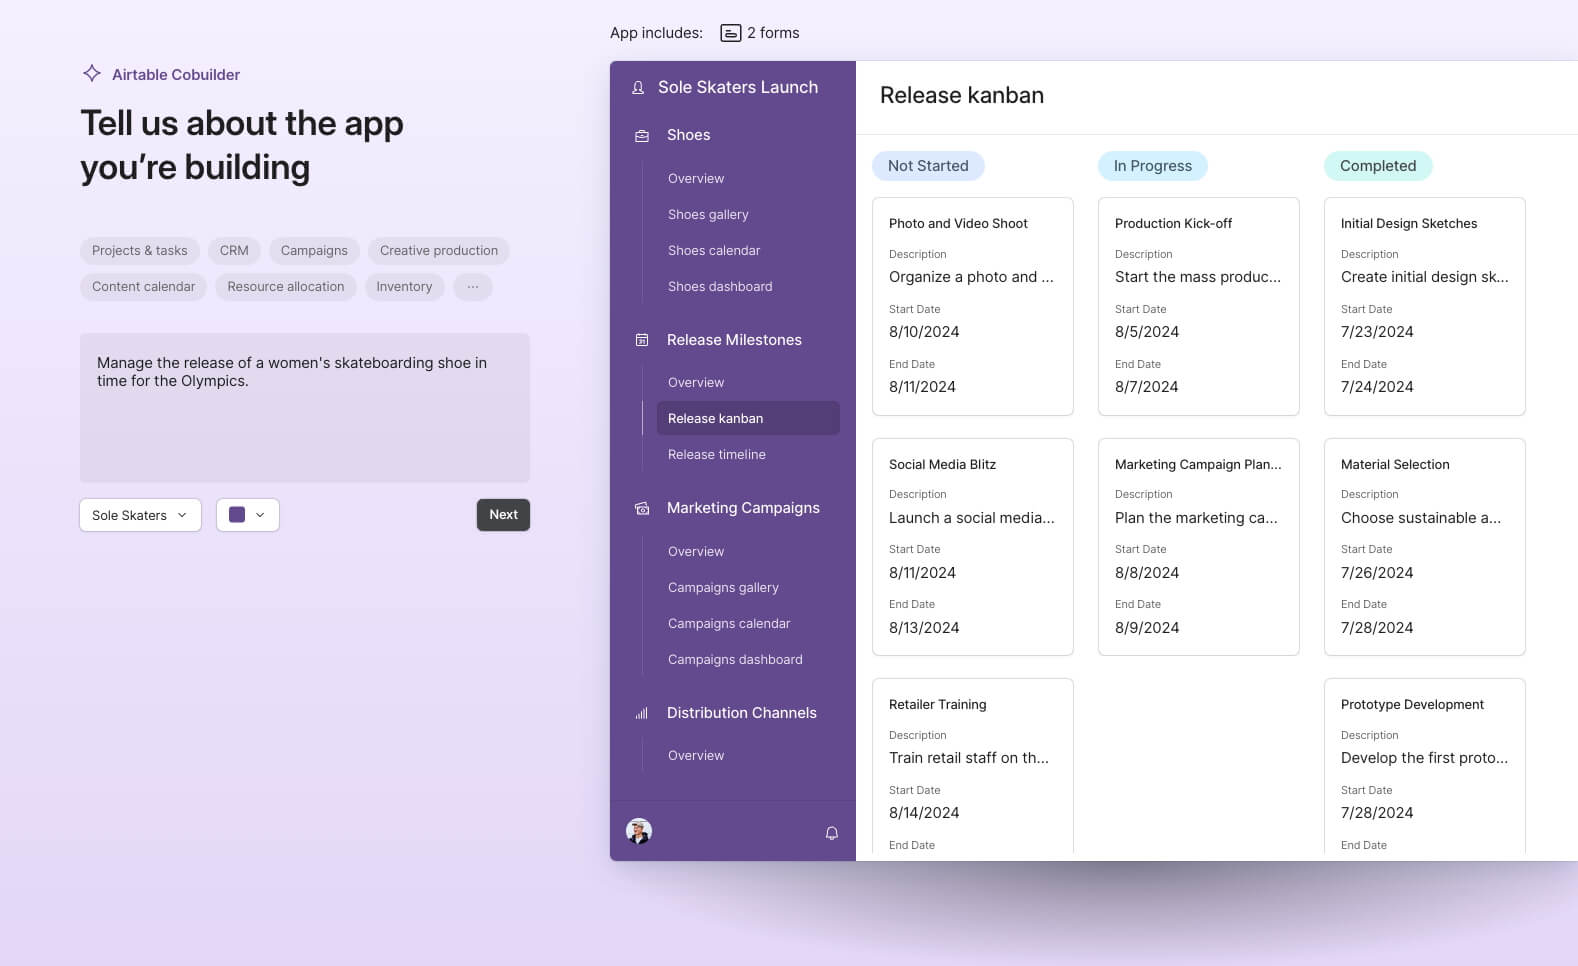
Task: Open the Production Kick-off card
Action: click(x=1199, y=306)
